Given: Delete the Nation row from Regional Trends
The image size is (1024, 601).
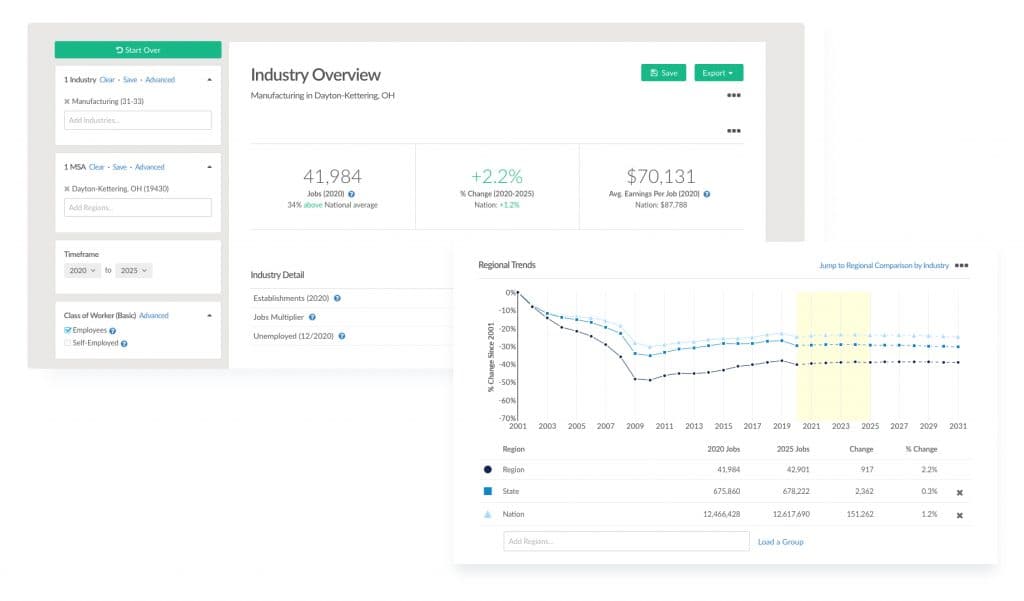Looking at the screenshot, I should 959,515.
